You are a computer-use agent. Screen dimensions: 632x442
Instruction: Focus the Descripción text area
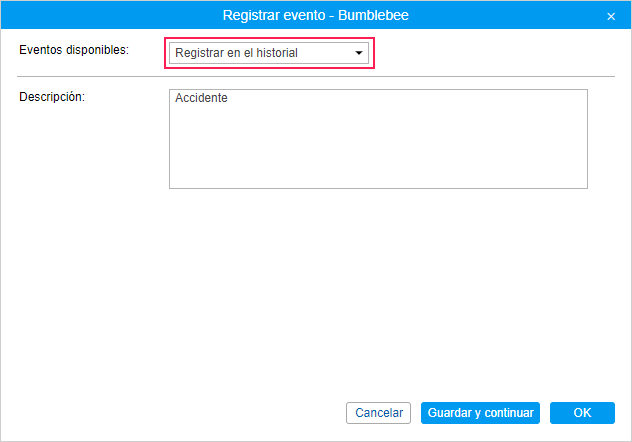pos(378,139)
